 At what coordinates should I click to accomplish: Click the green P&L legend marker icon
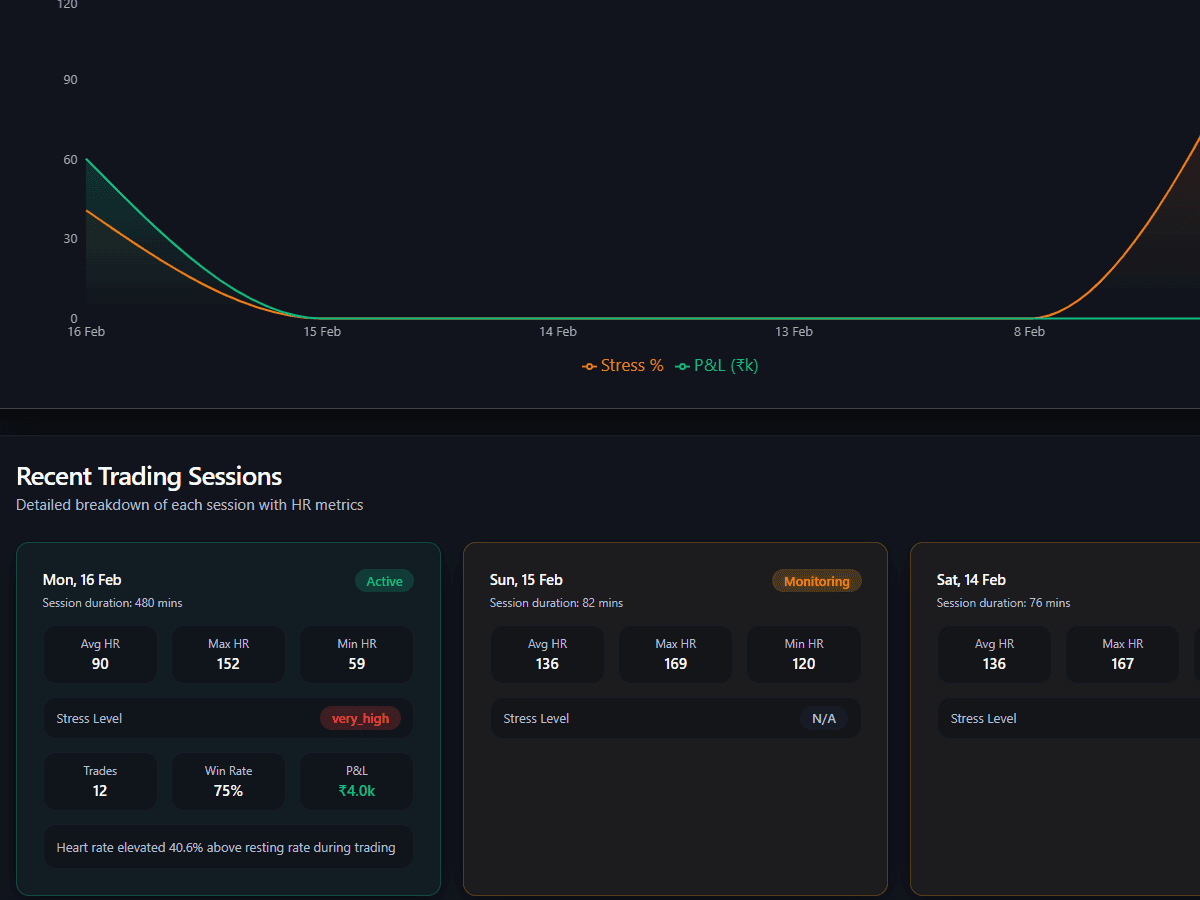click(x=683, y=365)
